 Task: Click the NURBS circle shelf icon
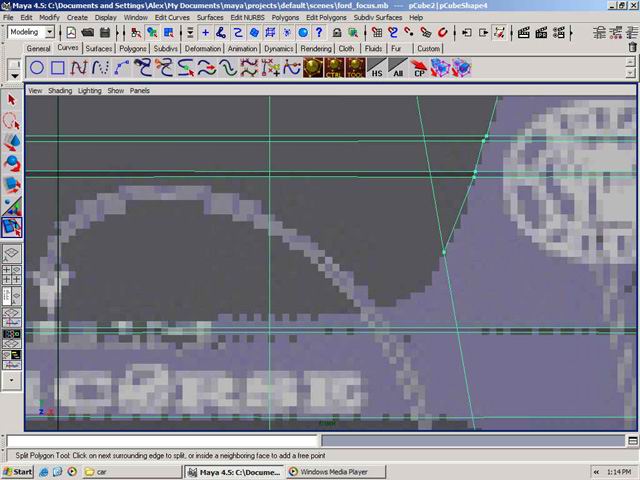[37, 68]
